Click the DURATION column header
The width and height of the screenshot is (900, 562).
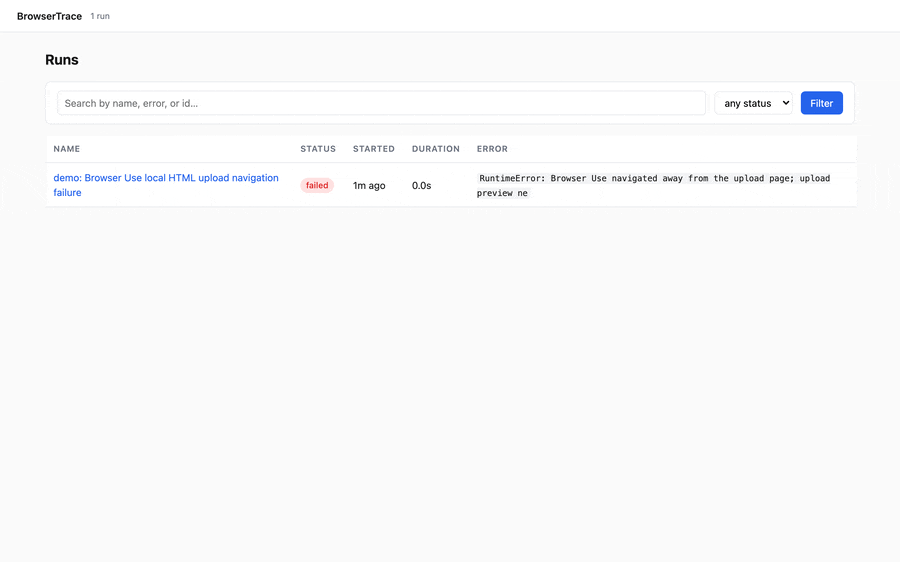click(436, 149)
